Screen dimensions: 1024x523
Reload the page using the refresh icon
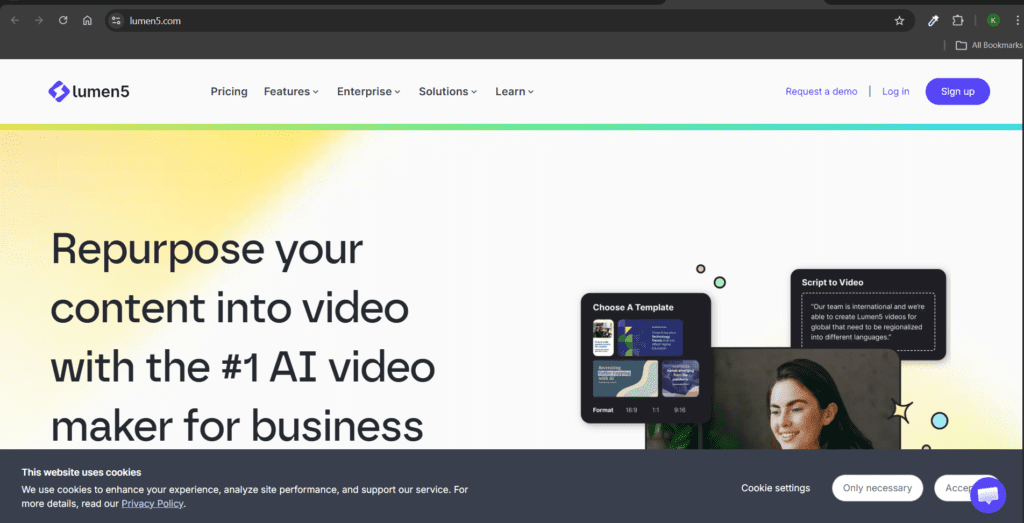63,21
